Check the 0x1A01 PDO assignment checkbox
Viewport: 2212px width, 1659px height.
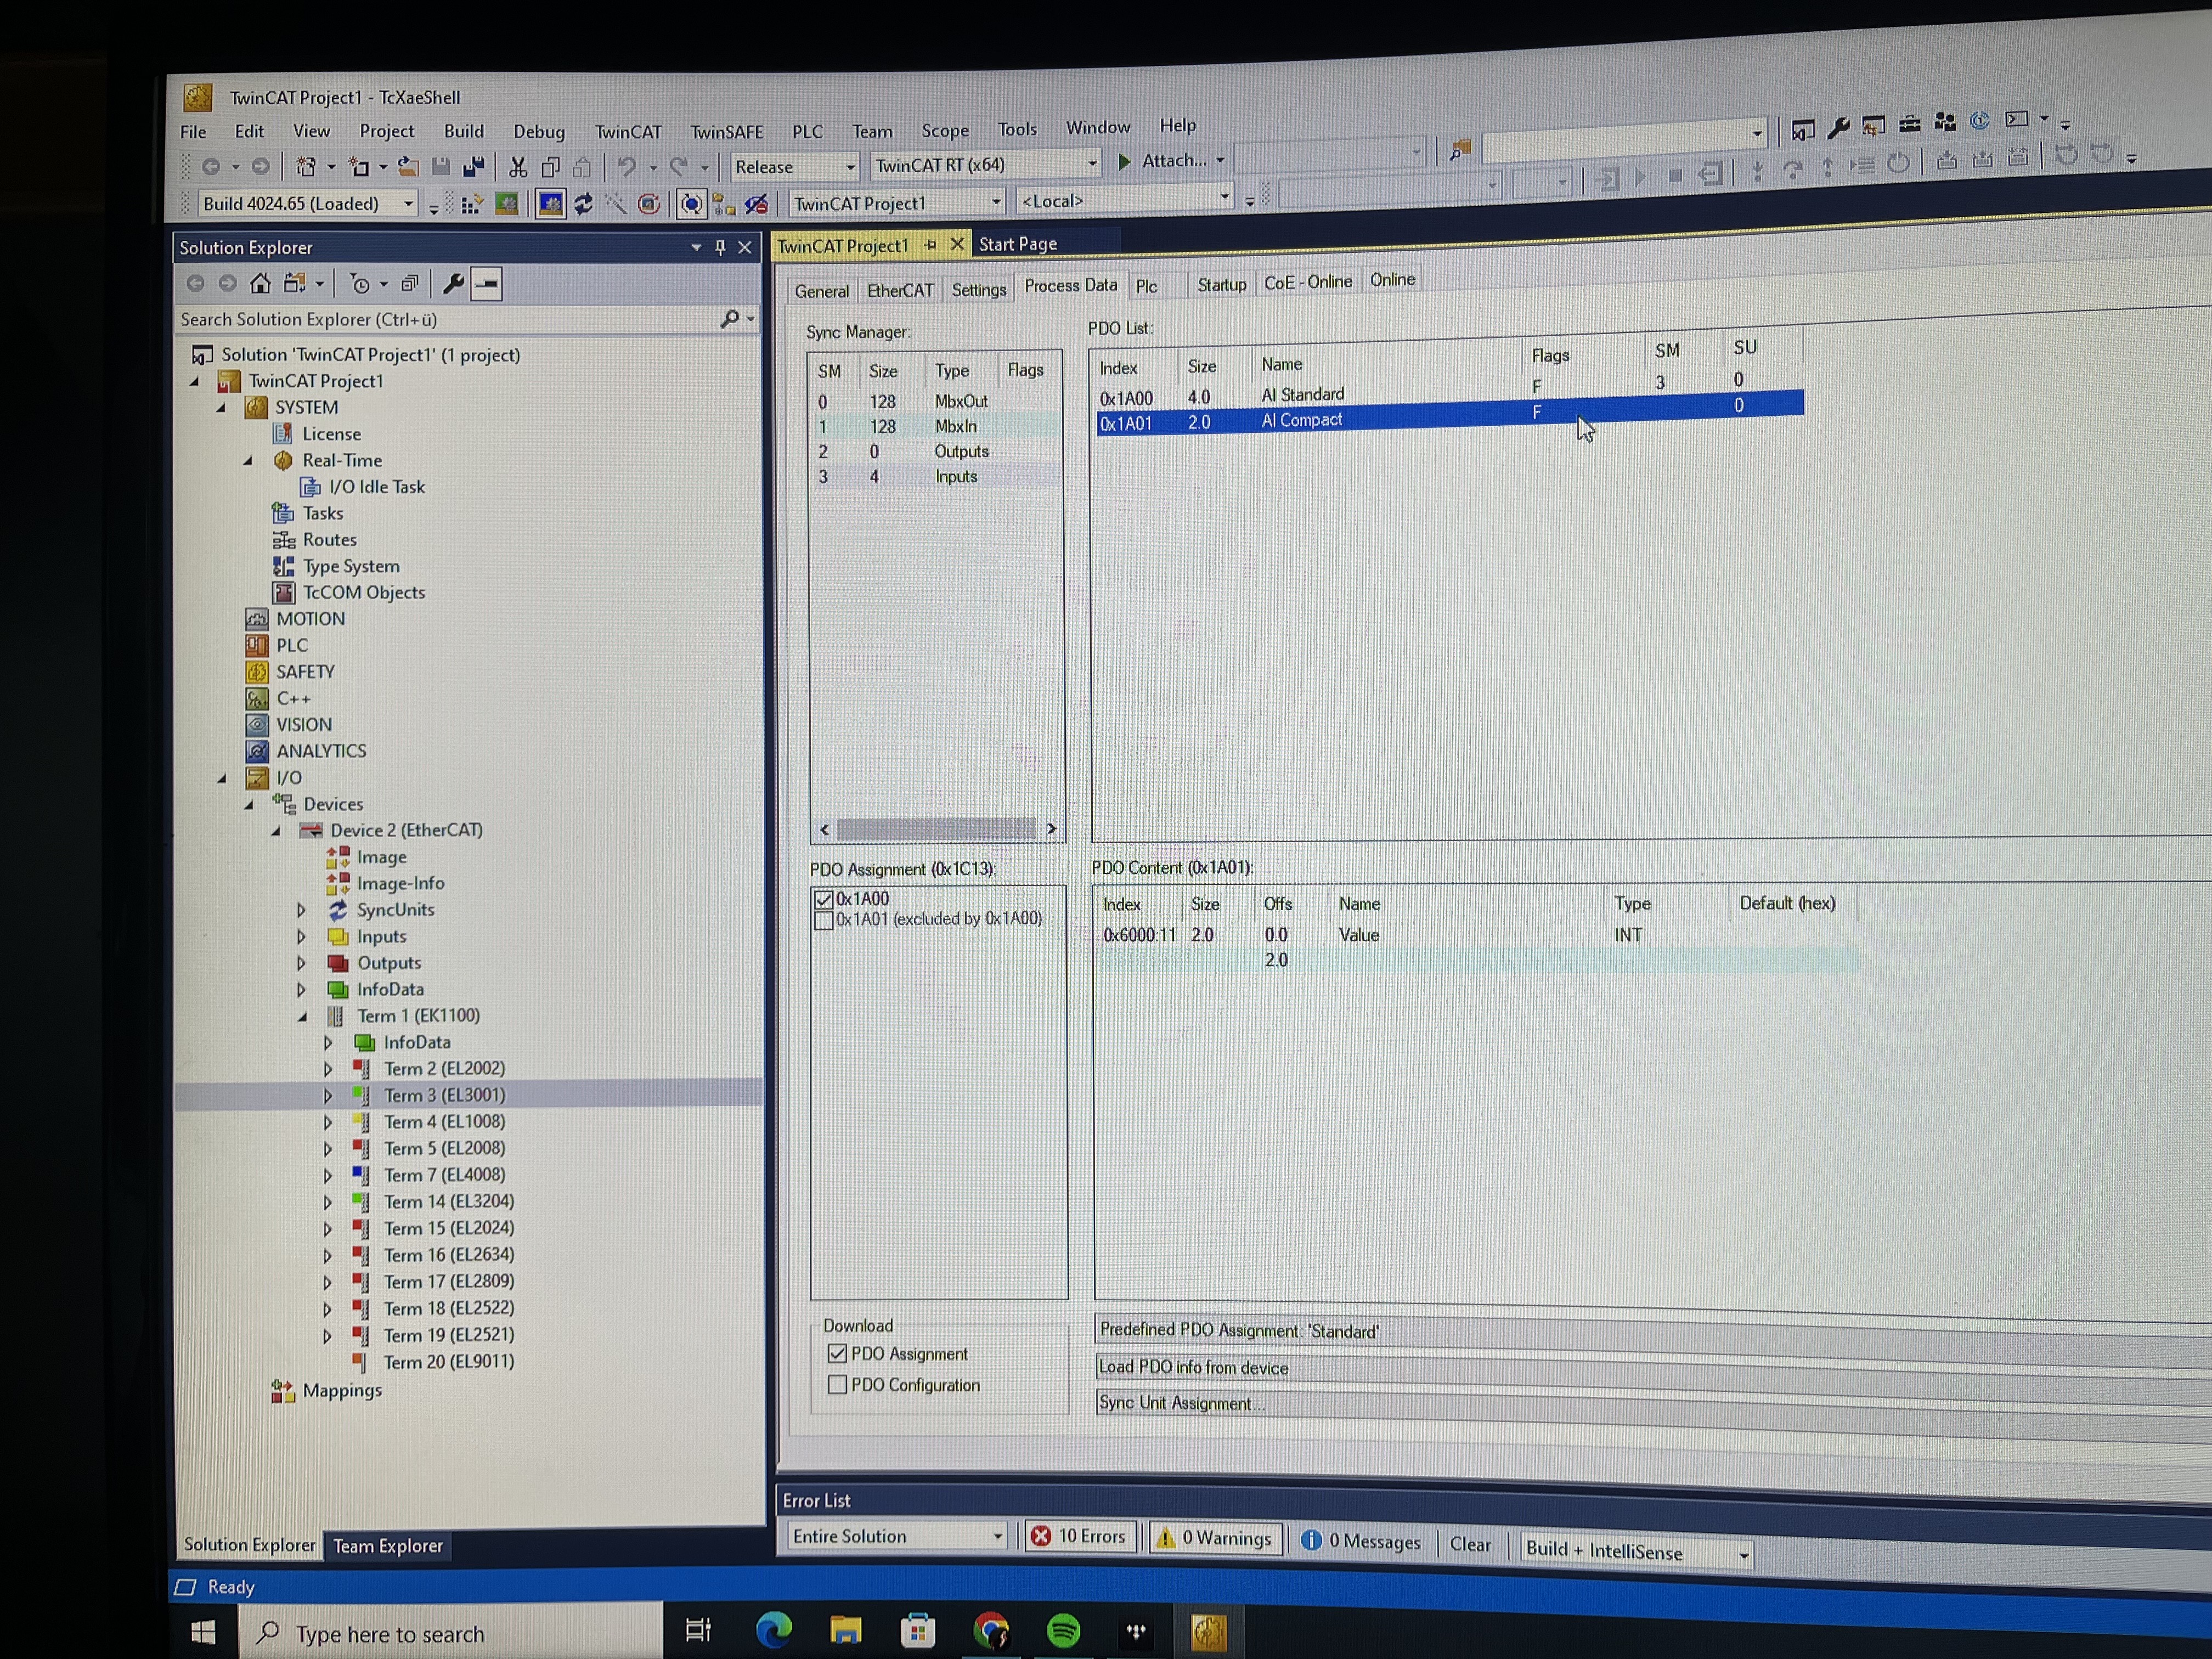click(824, 920)
